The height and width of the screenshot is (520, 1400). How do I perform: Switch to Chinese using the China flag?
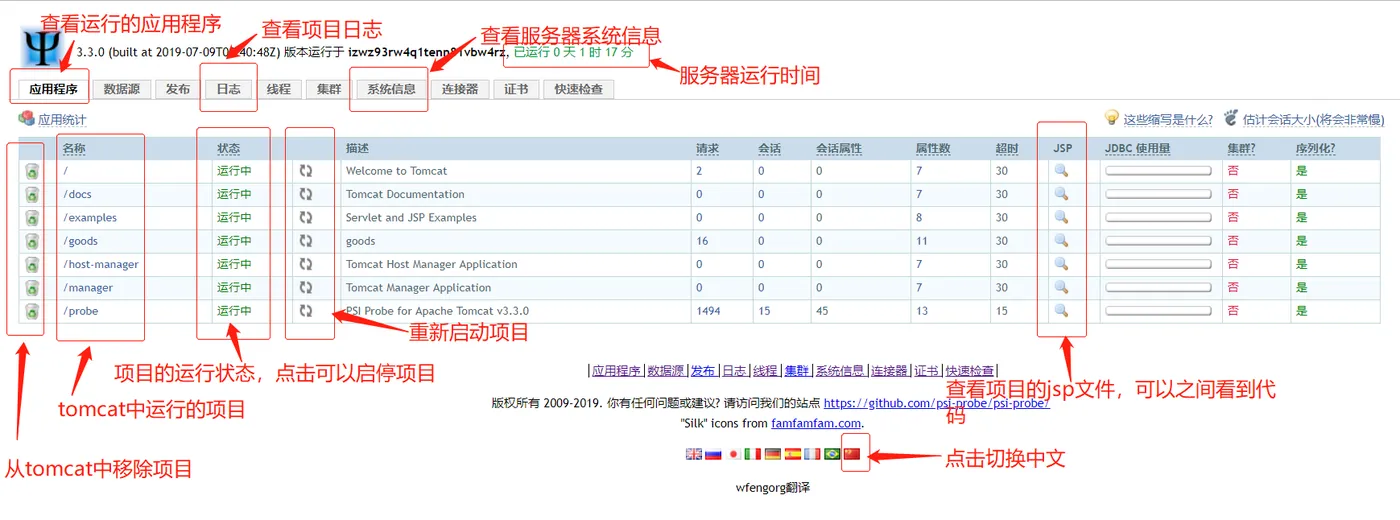pyautogui.click(x=852, y=454)
